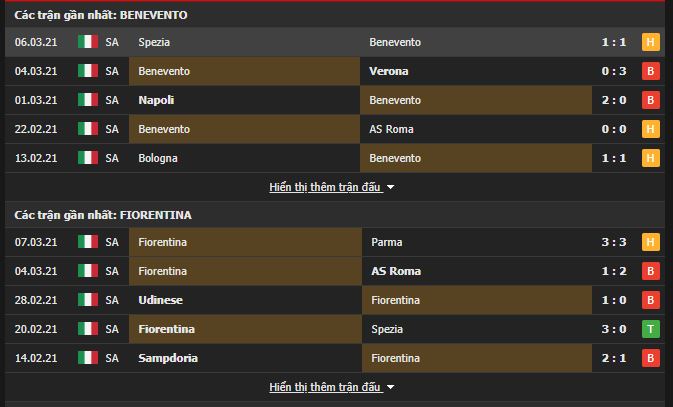
Task: Click Italy flag on the 14.02.21 Sampdoria row
Action: tap(88, 358)
